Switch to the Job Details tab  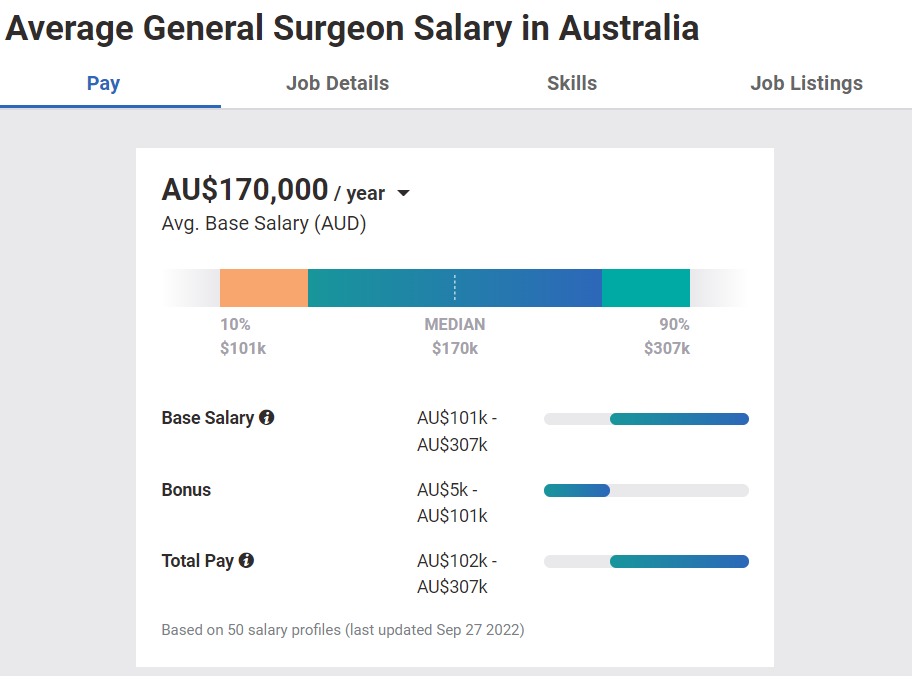pyautogui.click(x=337, y=84)
